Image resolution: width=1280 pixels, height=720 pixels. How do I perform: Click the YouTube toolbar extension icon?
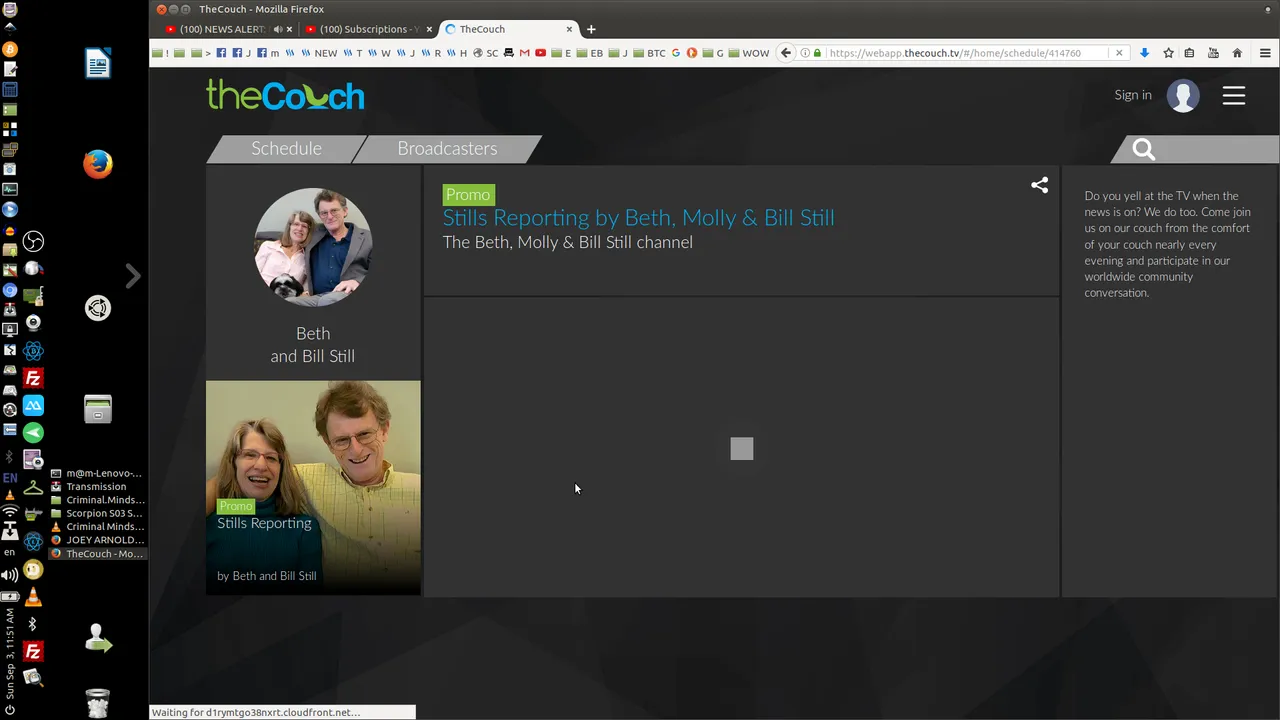pos(1213,53)
